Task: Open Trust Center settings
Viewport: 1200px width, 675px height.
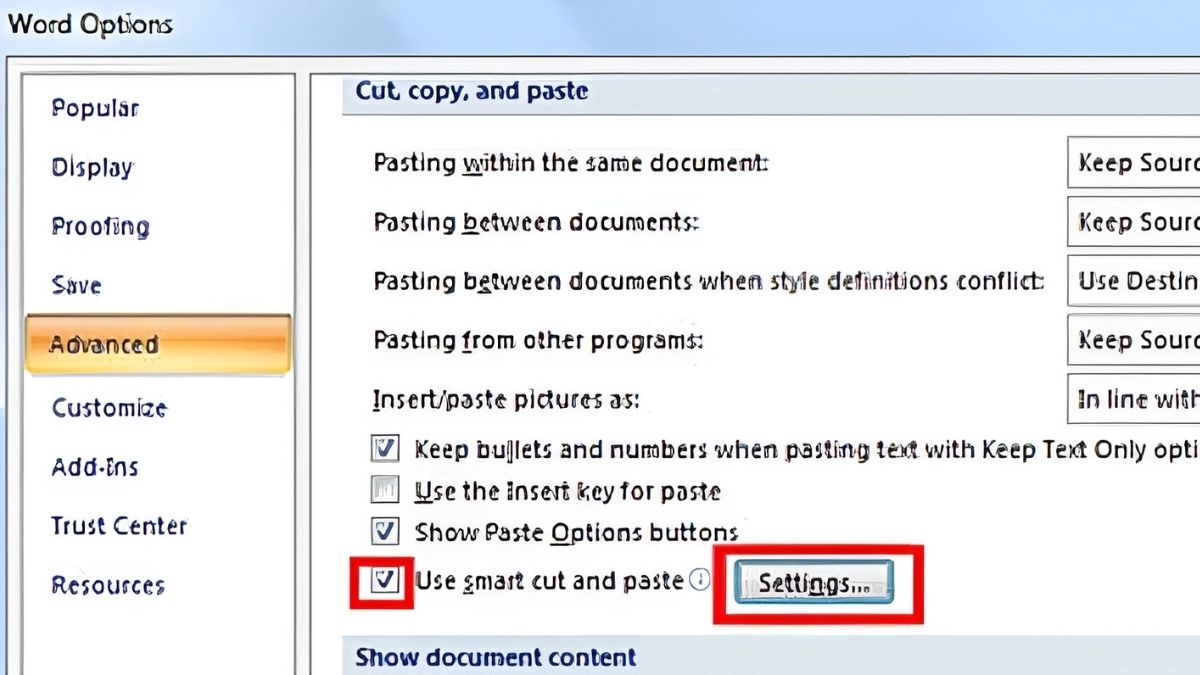Action: point(119,526)
